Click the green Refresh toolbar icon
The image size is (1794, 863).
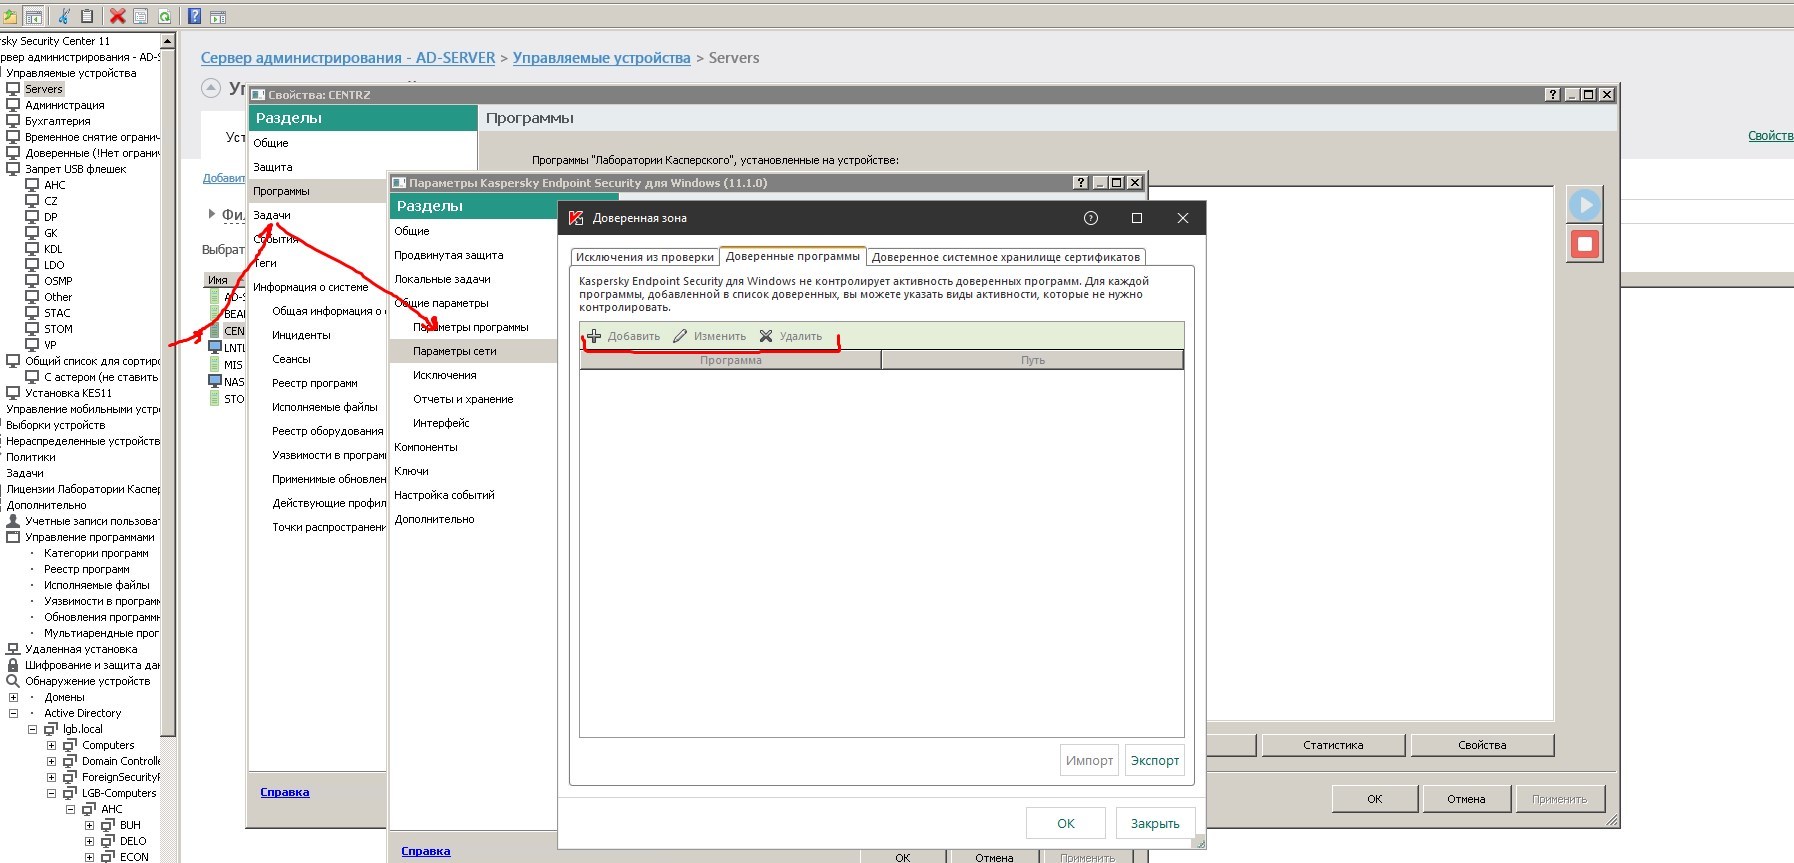tap(164, 16)
